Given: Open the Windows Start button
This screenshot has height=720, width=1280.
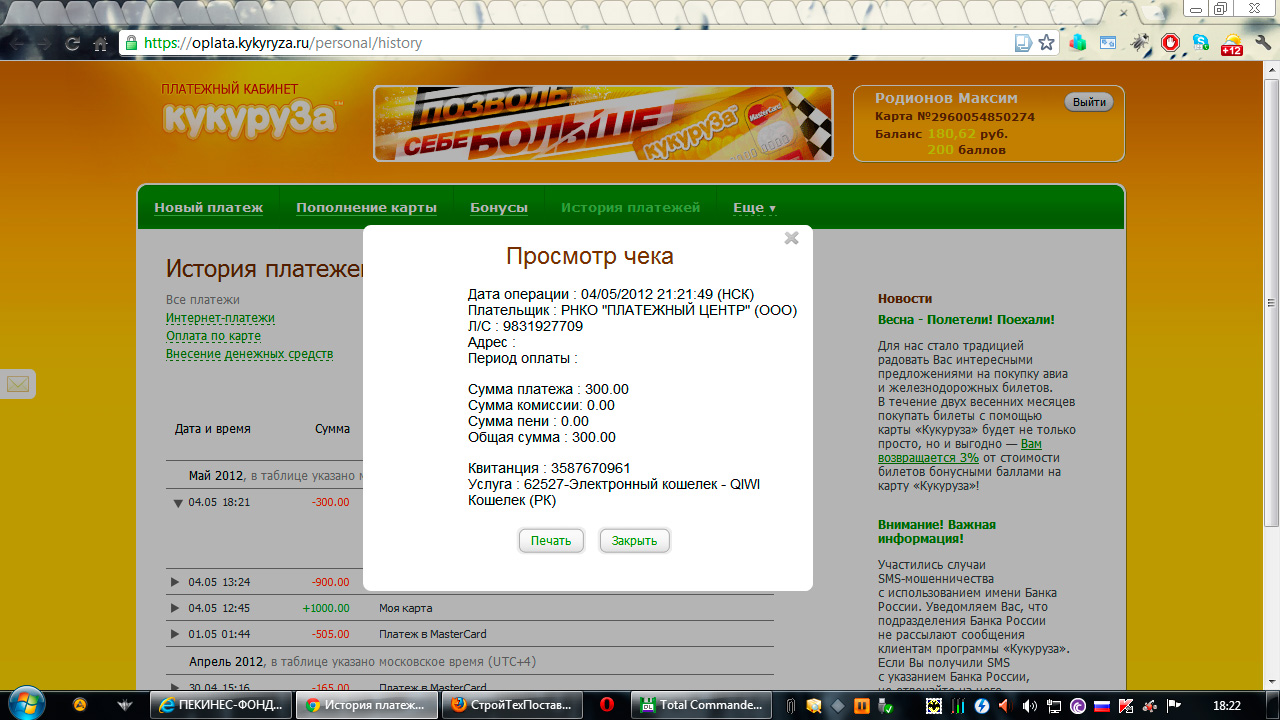Looking at the screenshot, I should coord(26,703).
